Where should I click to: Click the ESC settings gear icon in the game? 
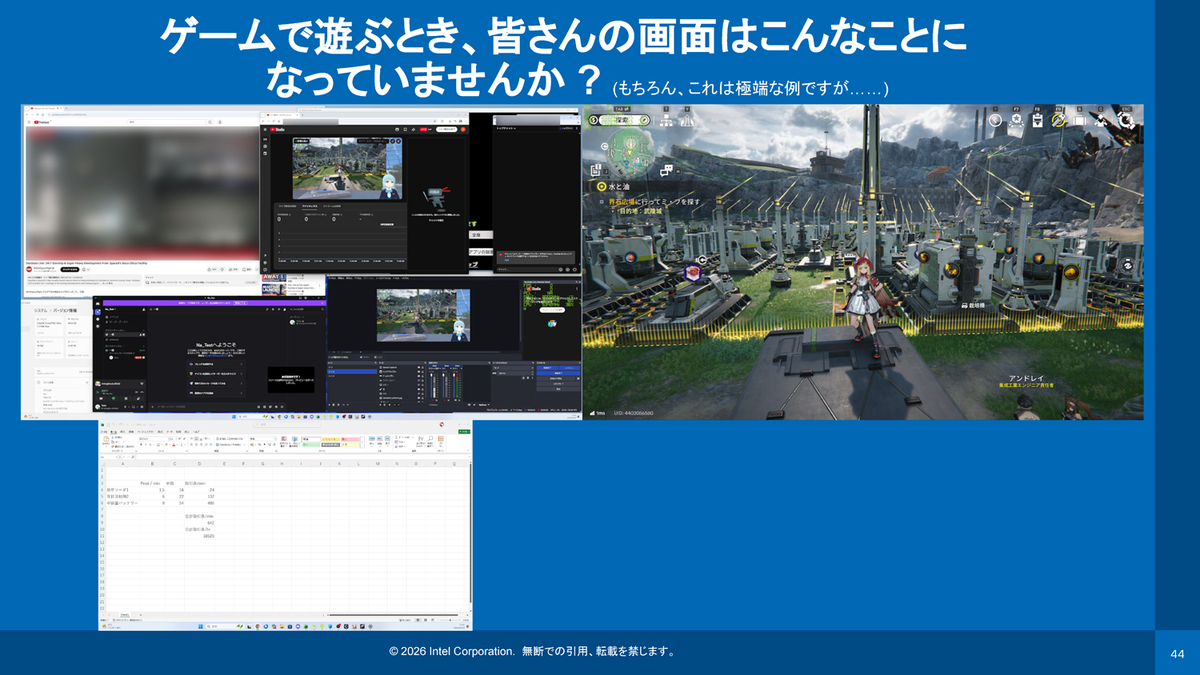click(x=1126, y=120)
